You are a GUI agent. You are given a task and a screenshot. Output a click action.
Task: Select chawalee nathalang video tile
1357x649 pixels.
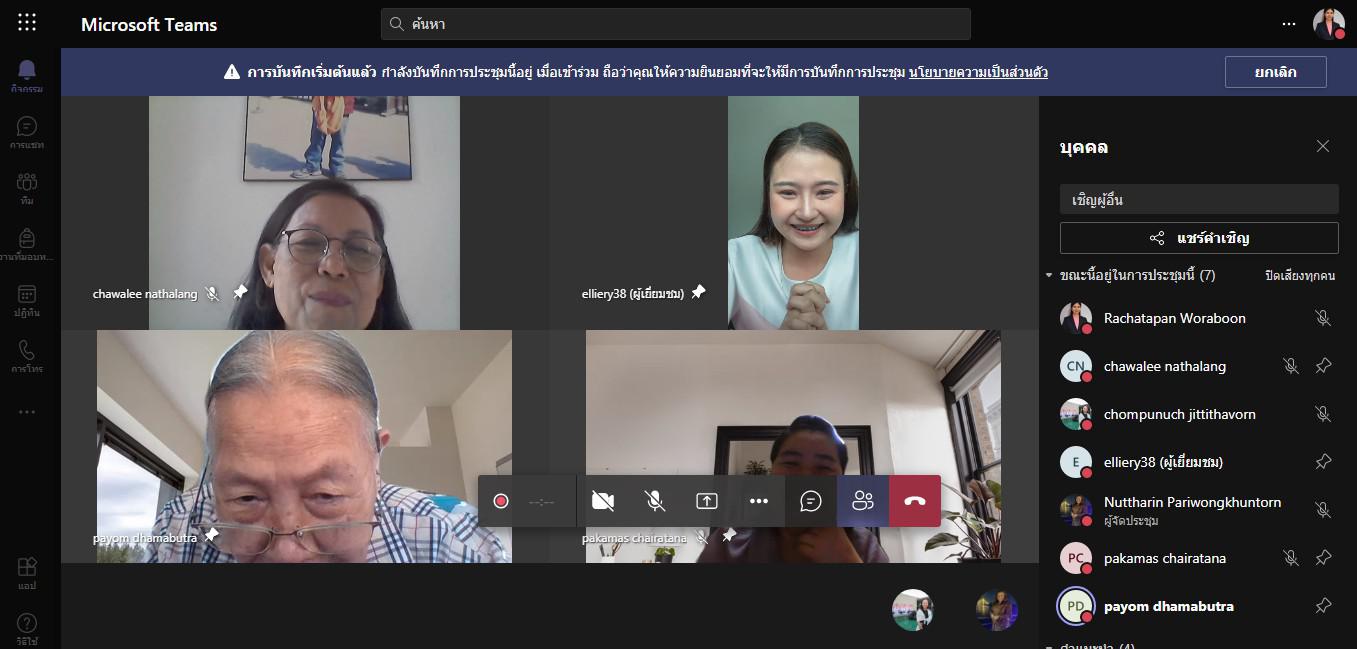coord(304,213)
